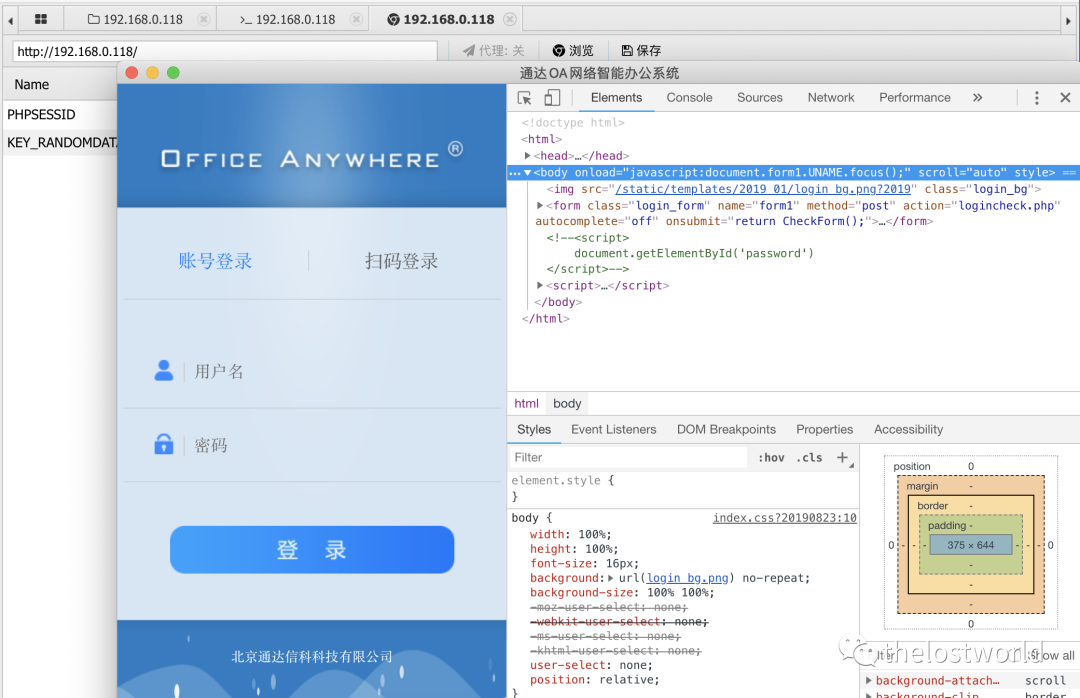Toggle the :hov element state button
This screenshot has width=1080, height=698.
point(771,458)
